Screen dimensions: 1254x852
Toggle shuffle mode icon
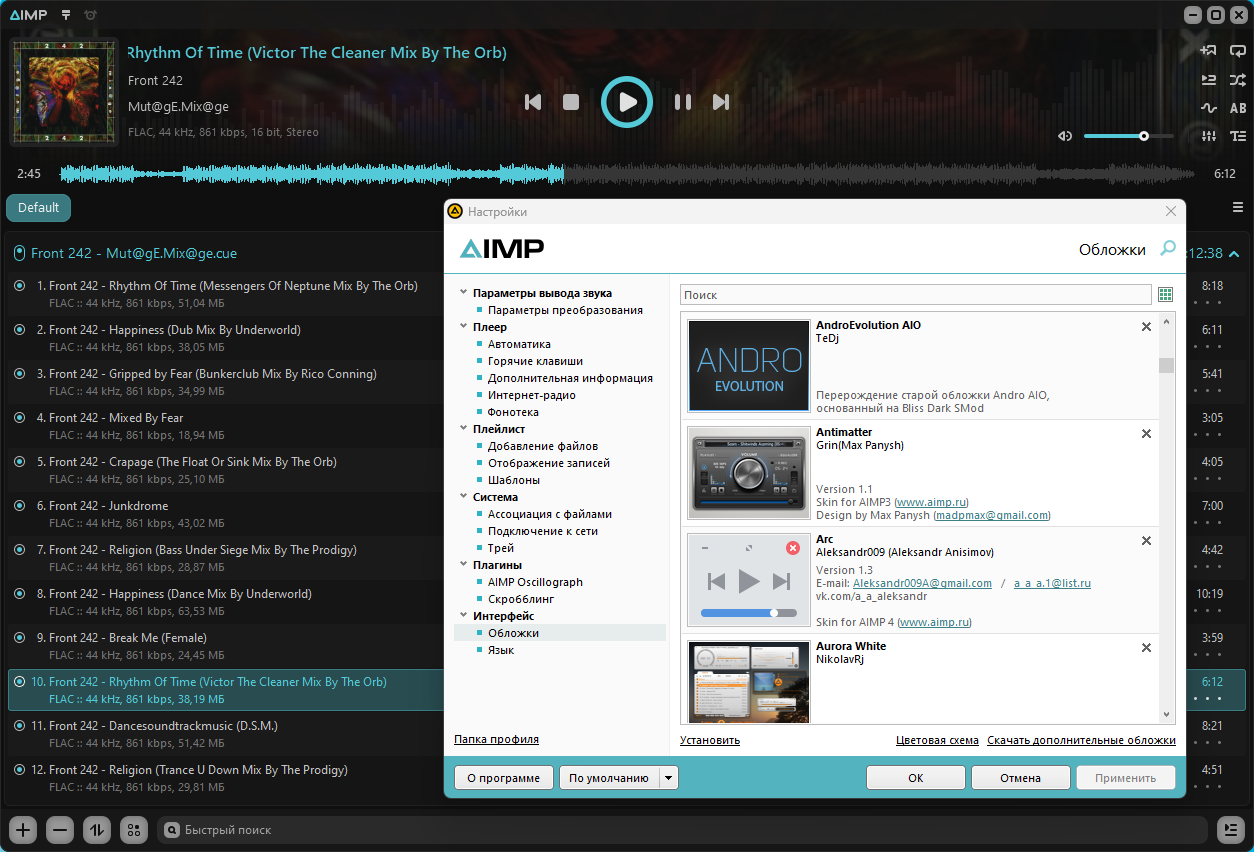coord(1238,80)
